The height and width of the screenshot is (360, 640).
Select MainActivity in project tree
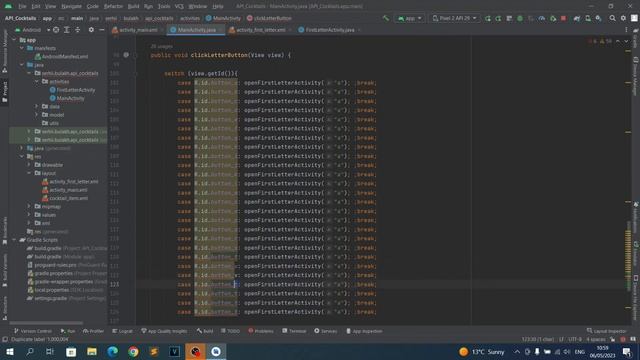point(67,98)
